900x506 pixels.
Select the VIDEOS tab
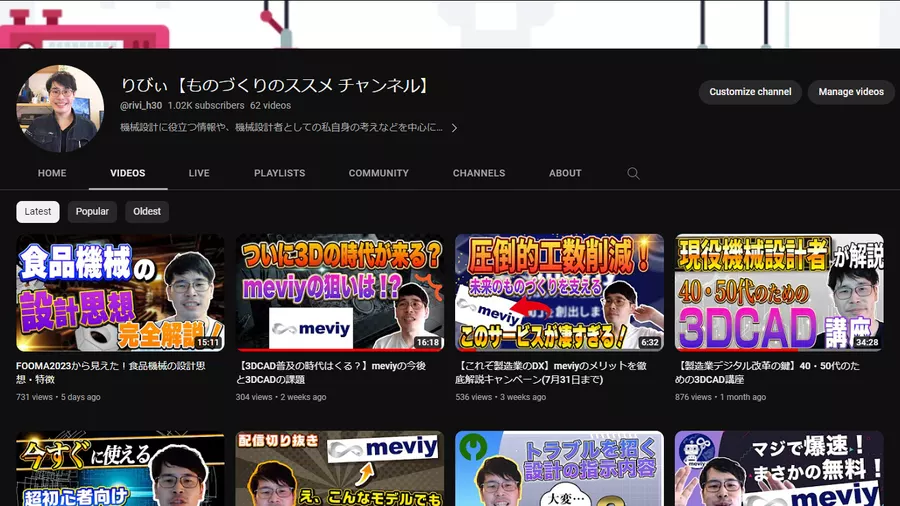click(127, 173)
